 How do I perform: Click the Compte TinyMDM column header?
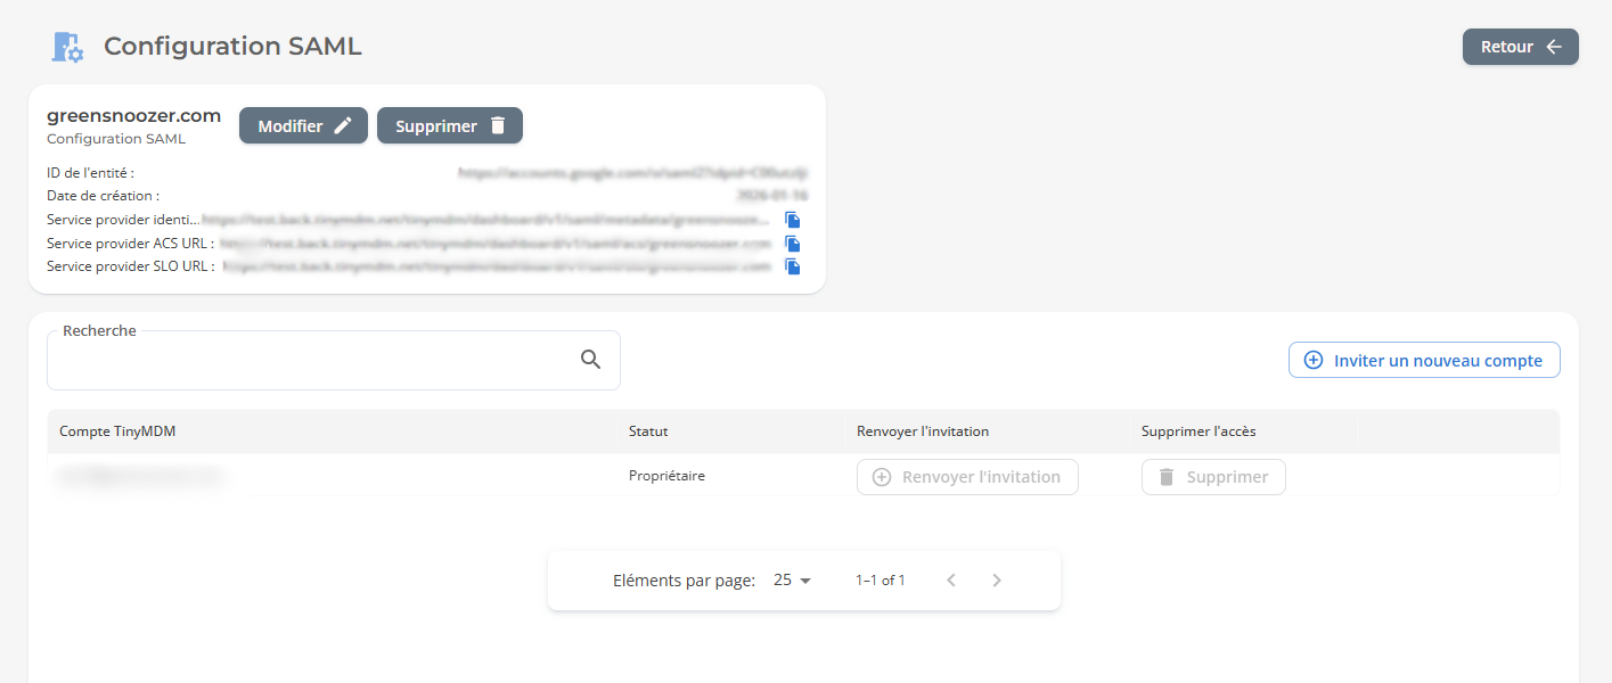[x=117, y=431]
